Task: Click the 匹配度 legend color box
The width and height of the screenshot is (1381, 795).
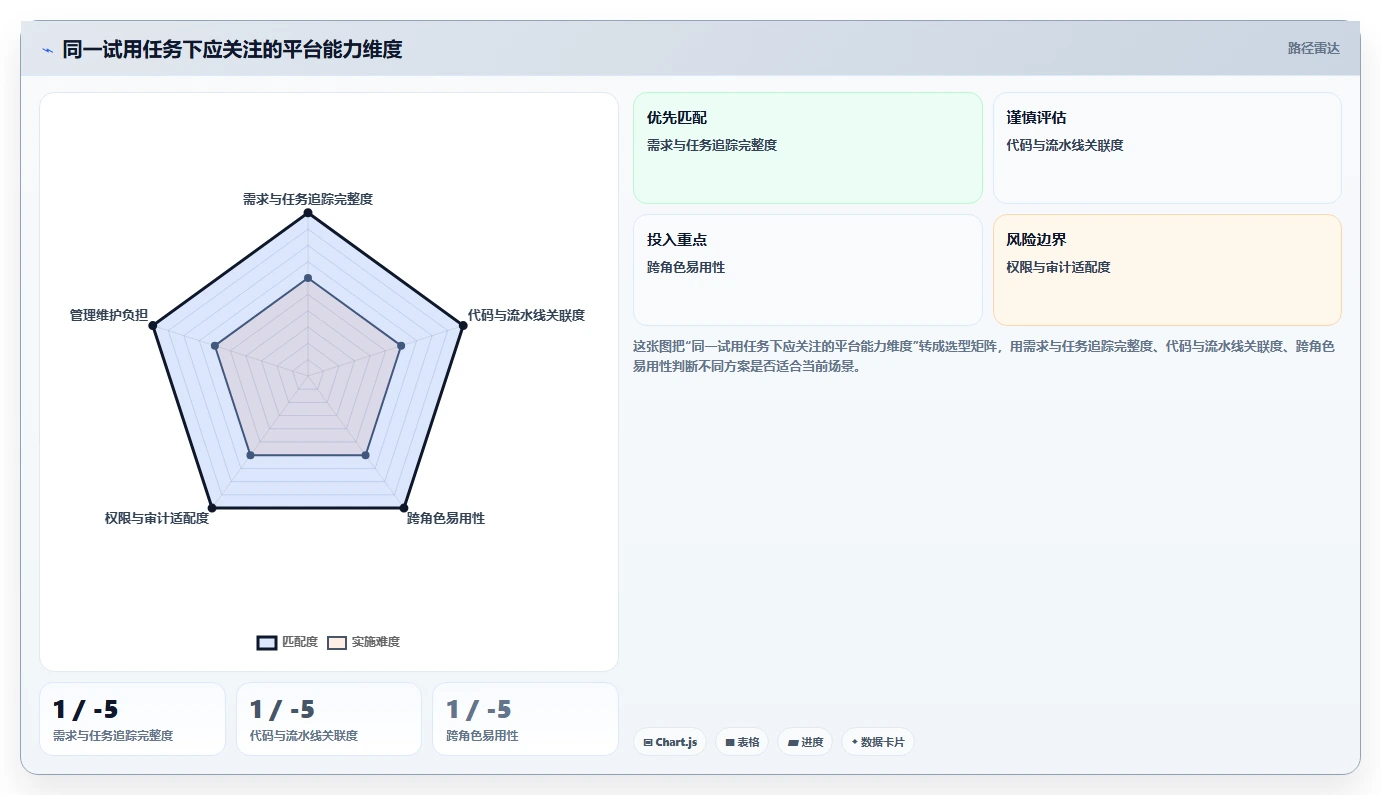Action: click(x=267, y=642)
